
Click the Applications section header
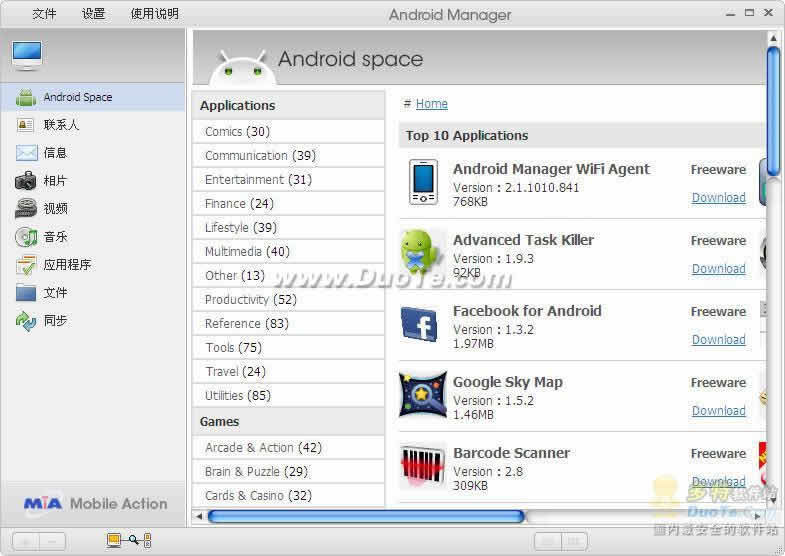[x=288, y=106]
